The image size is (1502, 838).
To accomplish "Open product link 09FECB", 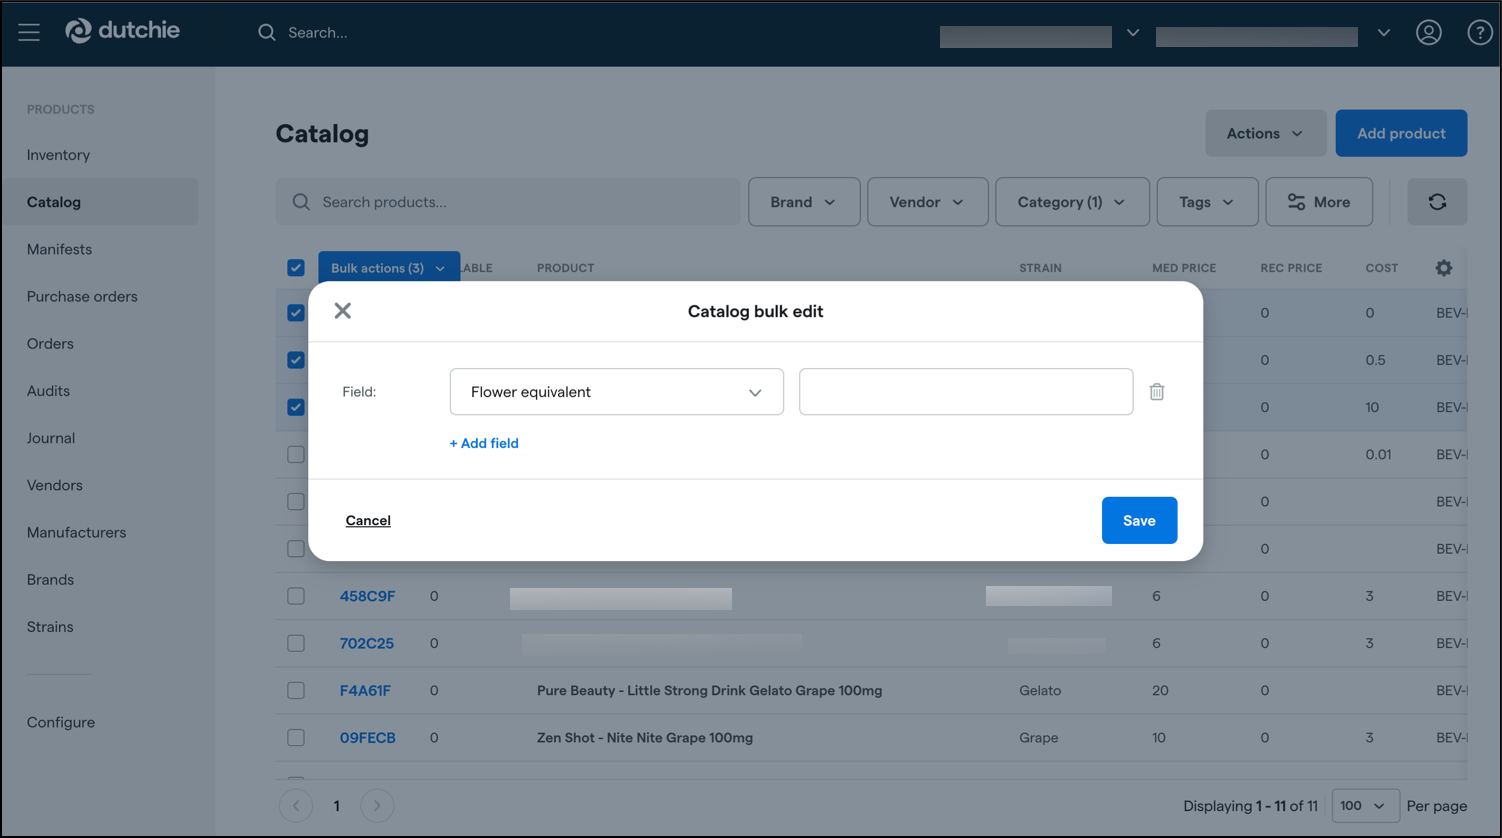I will coord(367,738).
